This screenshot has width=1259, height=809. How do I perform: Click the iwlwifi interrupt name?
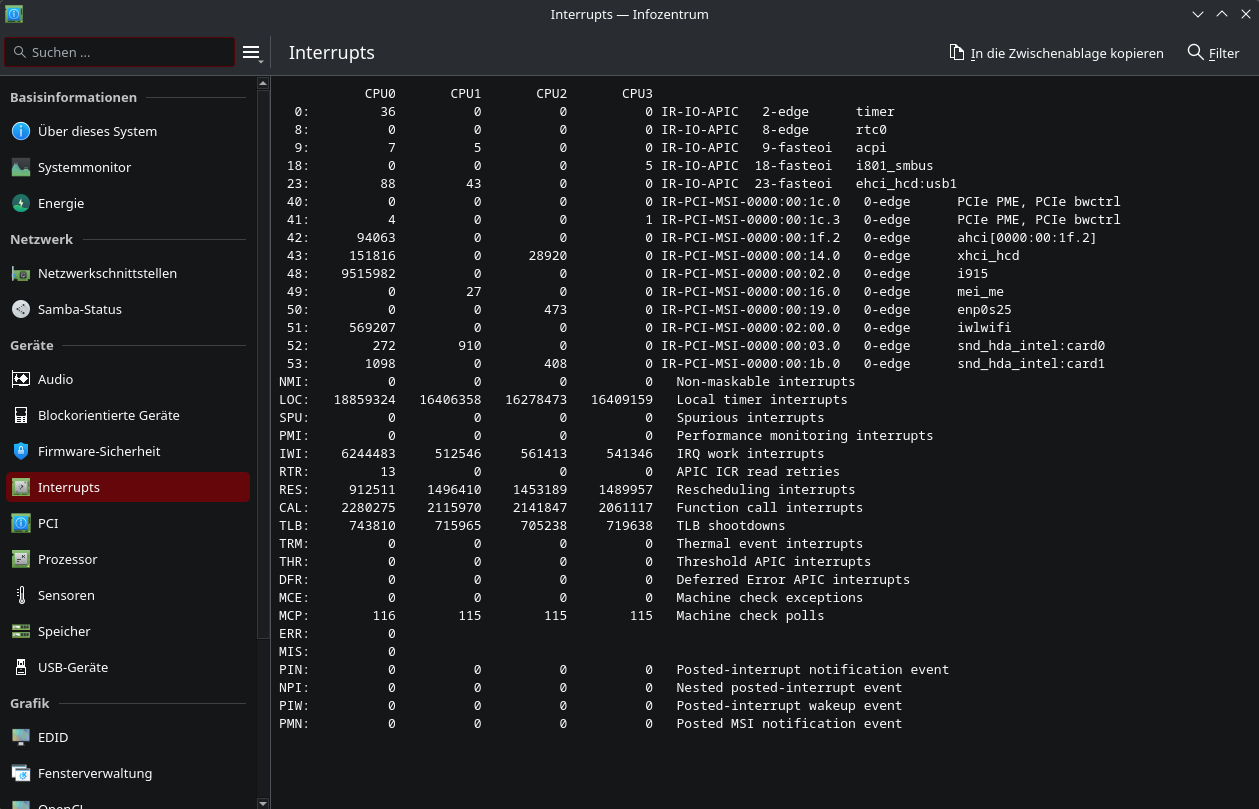984,327
